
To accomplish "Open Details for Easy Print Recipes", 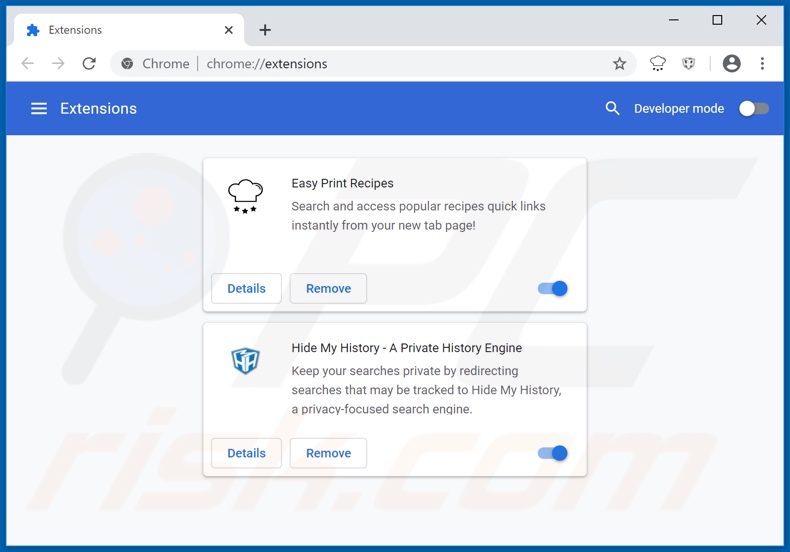I will pyautogui.click(x=246, y=289).
